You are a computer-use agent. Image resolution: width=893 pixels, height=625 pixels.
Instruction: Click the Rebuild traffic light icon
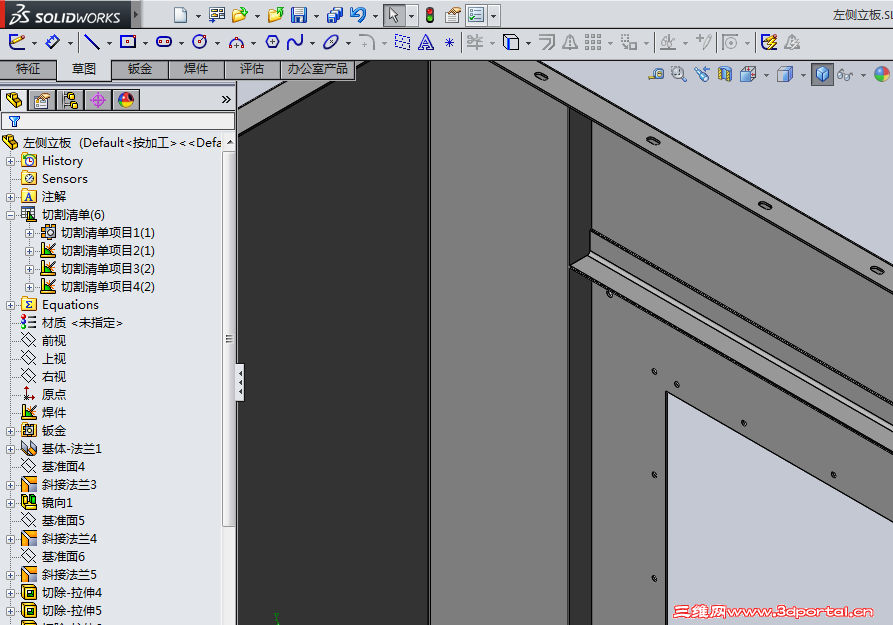click(430, 15)
